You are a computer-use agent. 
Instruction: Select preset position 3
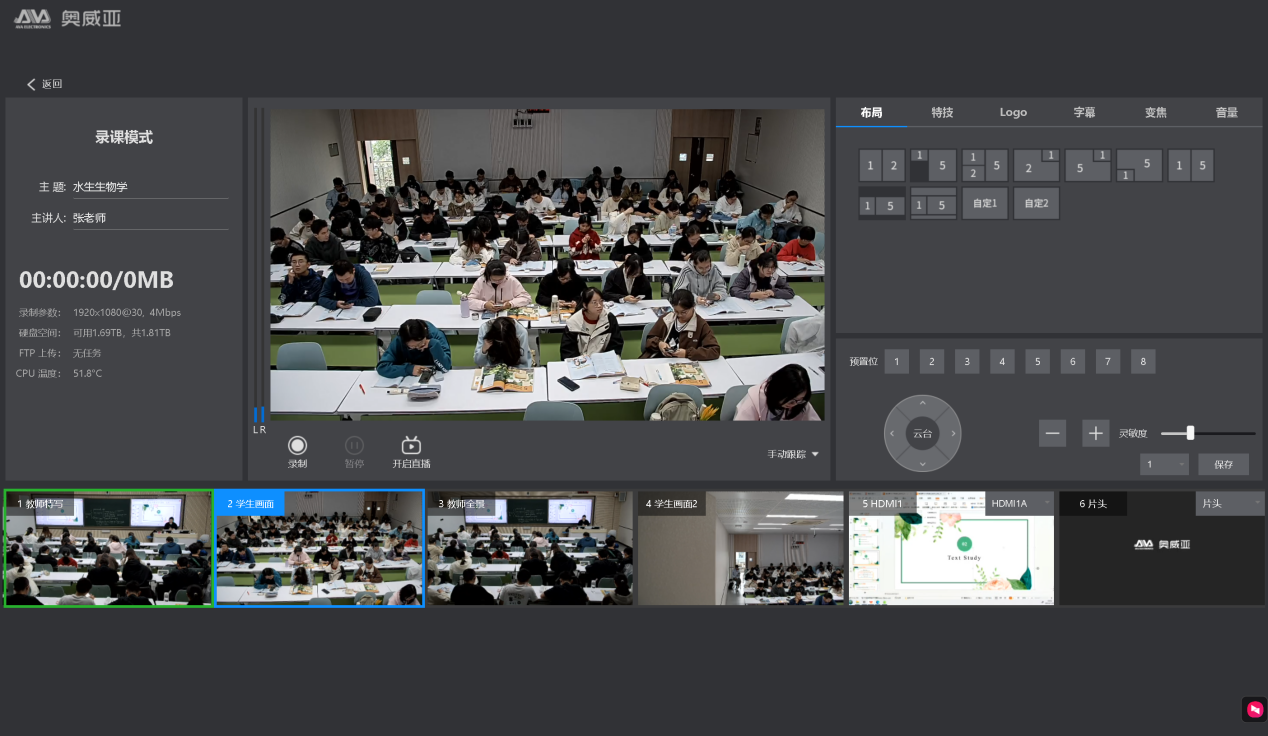[x=966, y=362]
